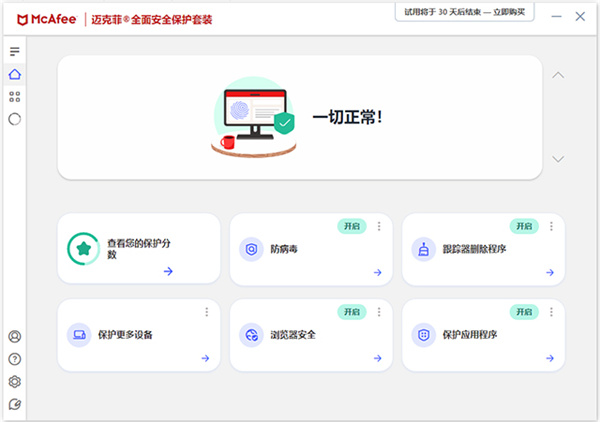This screenshot has height=422, width=600.
Task: Open the apps grid in sidebar
Action: pos(14,97)
